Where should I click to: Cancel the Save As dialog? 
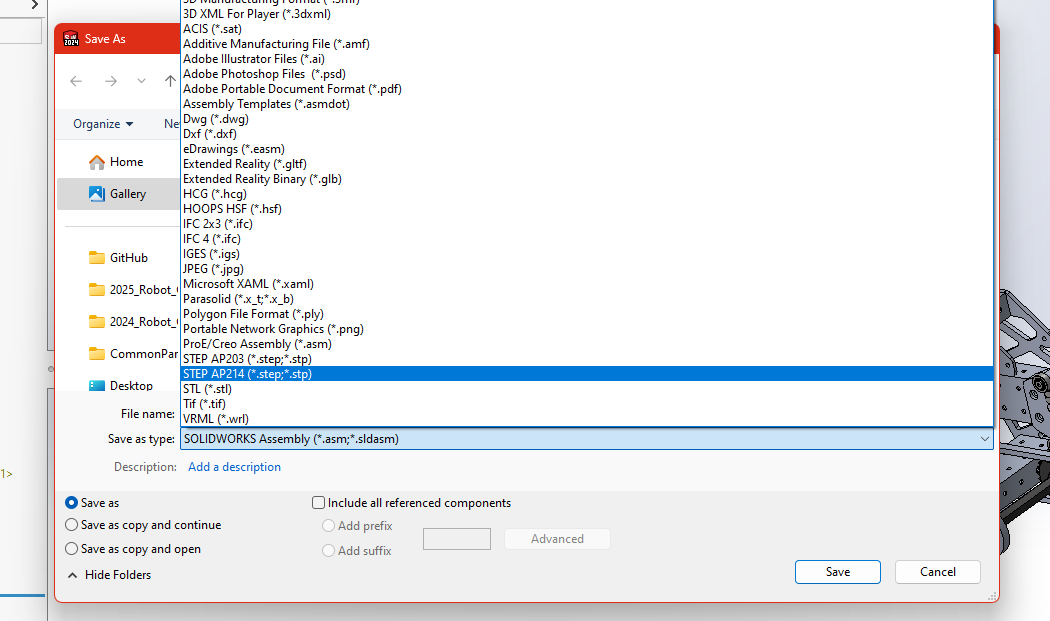click(x=938, y=572)
